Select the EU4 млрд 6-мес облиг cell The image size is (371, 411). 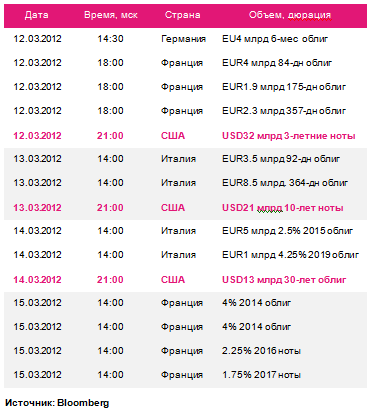point(275,39)
